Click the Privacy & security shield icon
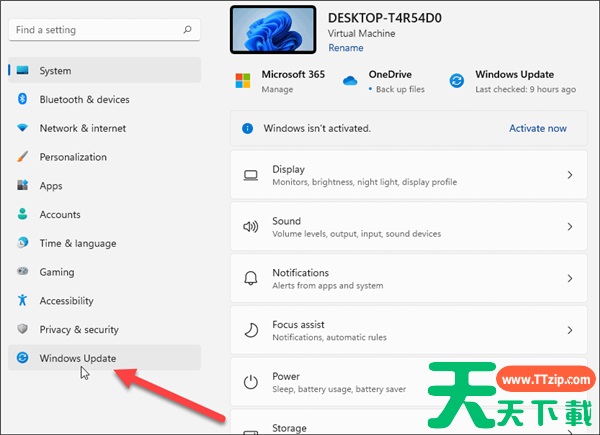 23,329
